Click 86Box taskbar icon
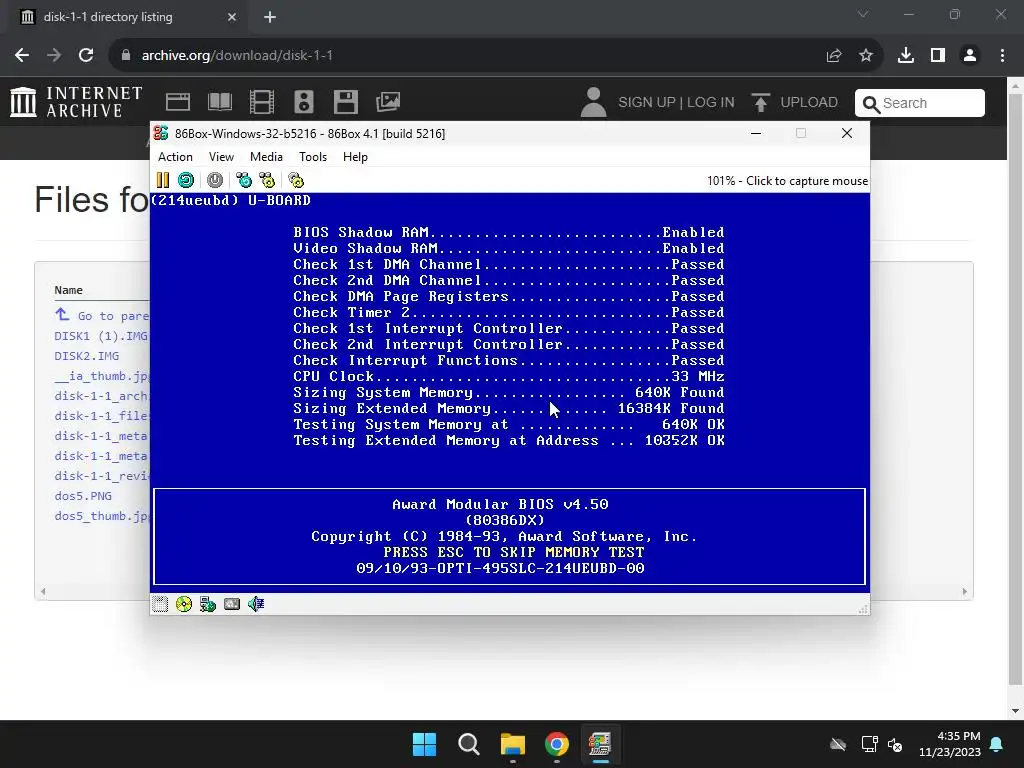This screenshot has height=768, width=1024. tap(600, 744)
